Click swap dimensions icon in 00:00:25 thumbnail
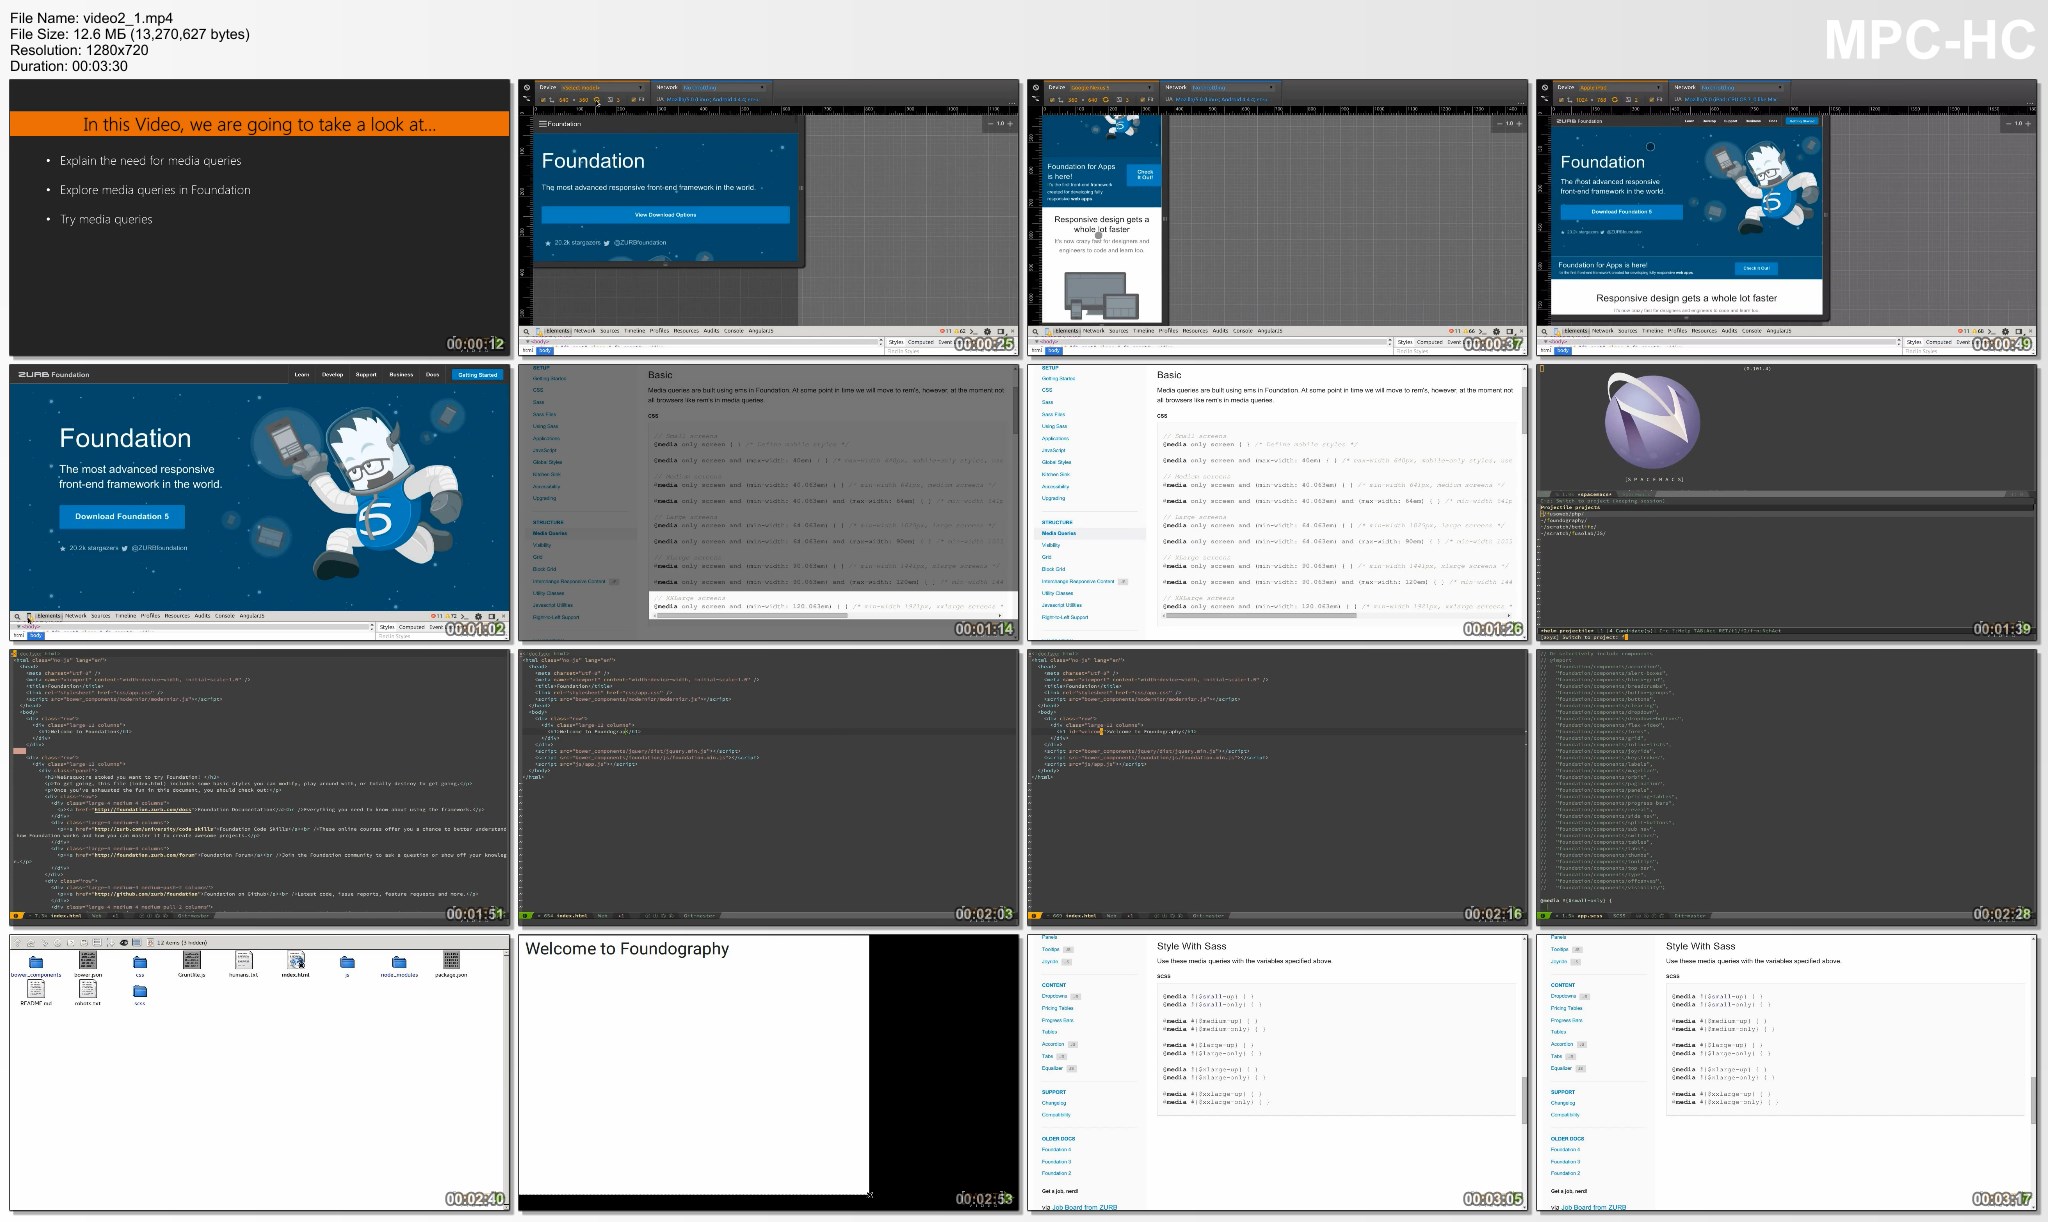The height and width of the screenshot is (1222, 2048). click(x=597, y=99)
